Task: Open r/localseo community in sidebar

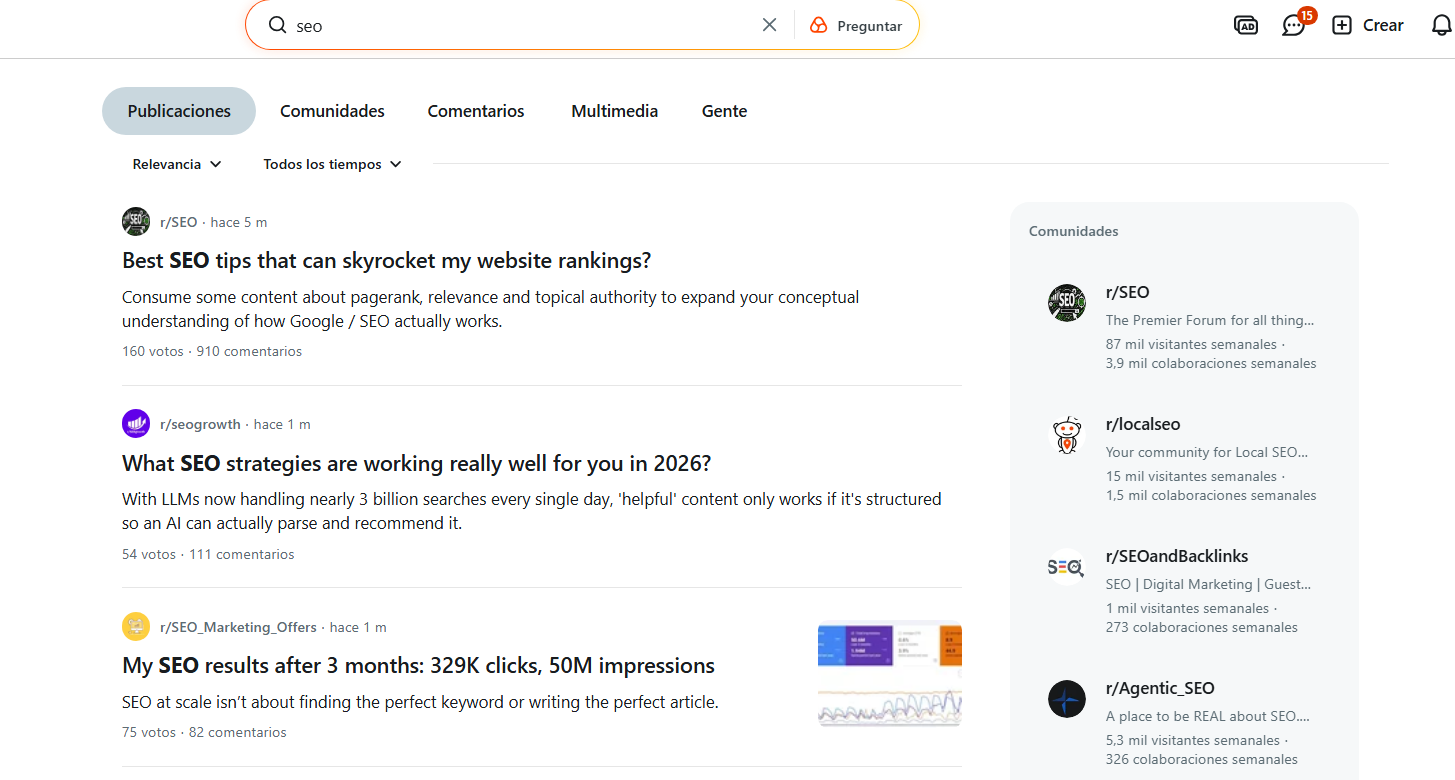Action: coord(1143,424)
